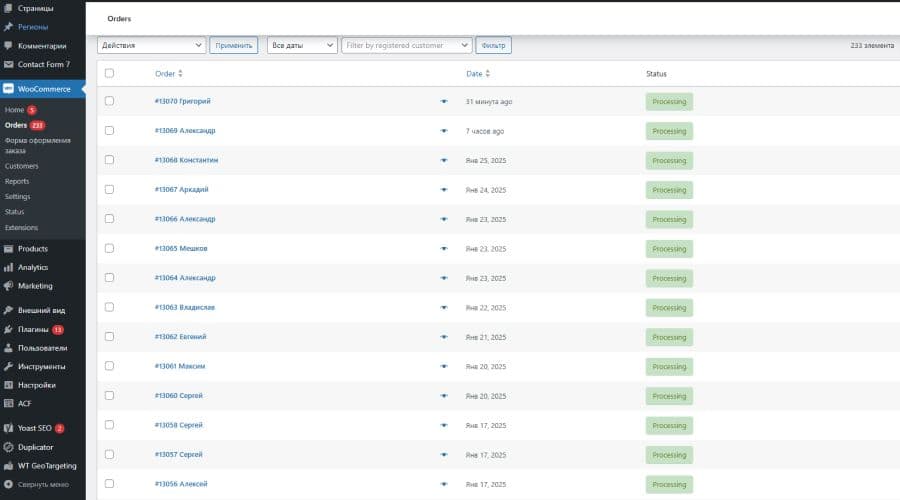900x500 pixels.
Task: Sort orders by the Date column header
Action: pos(477,73)
